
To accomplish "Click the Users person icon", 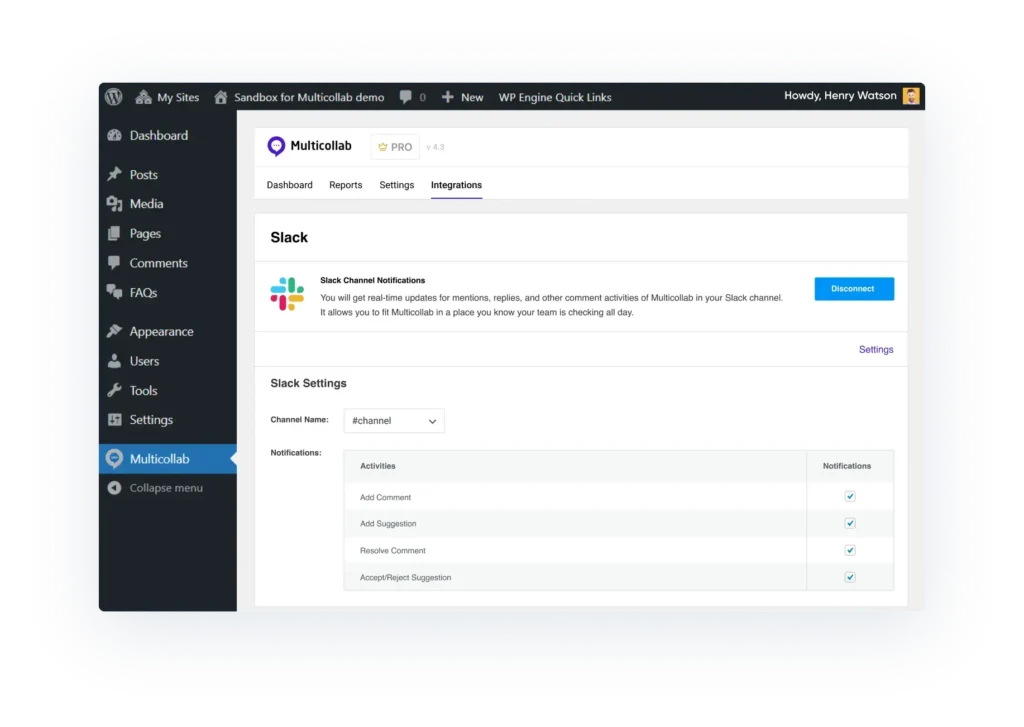I will [114, 361].
